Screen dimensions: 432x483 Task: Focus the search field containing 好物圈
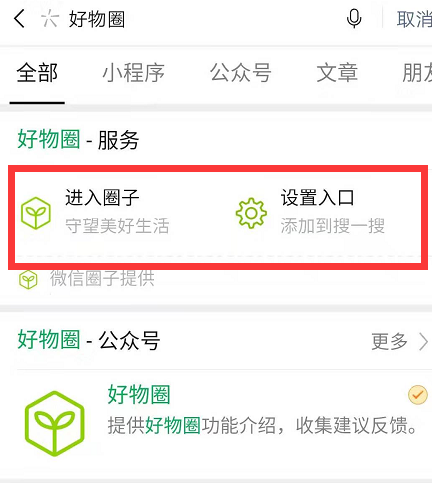200,19
